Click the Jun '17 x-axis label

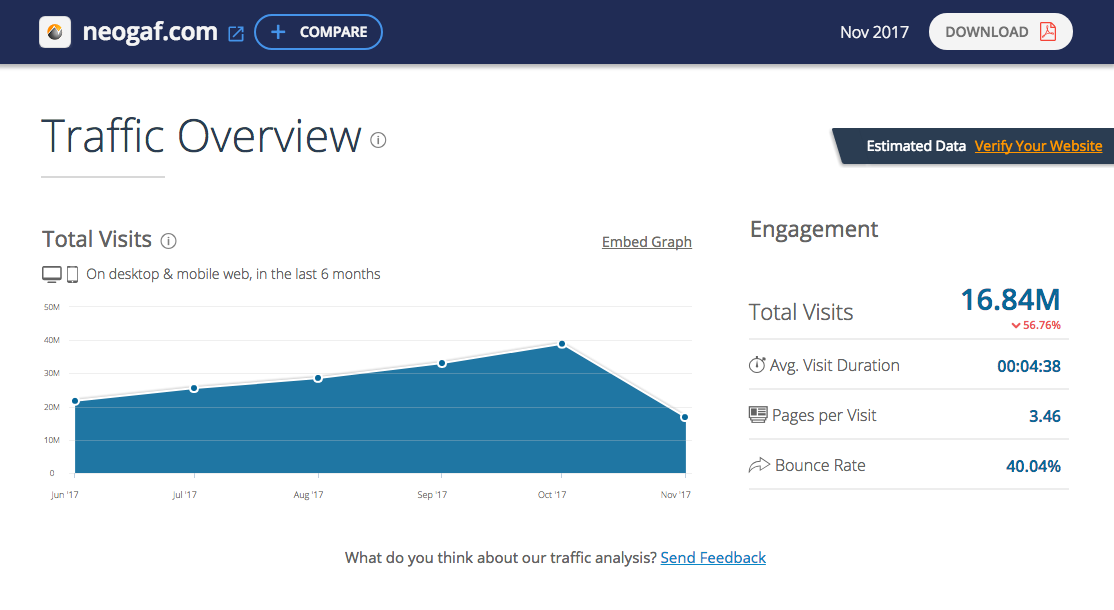click(65, 495)
